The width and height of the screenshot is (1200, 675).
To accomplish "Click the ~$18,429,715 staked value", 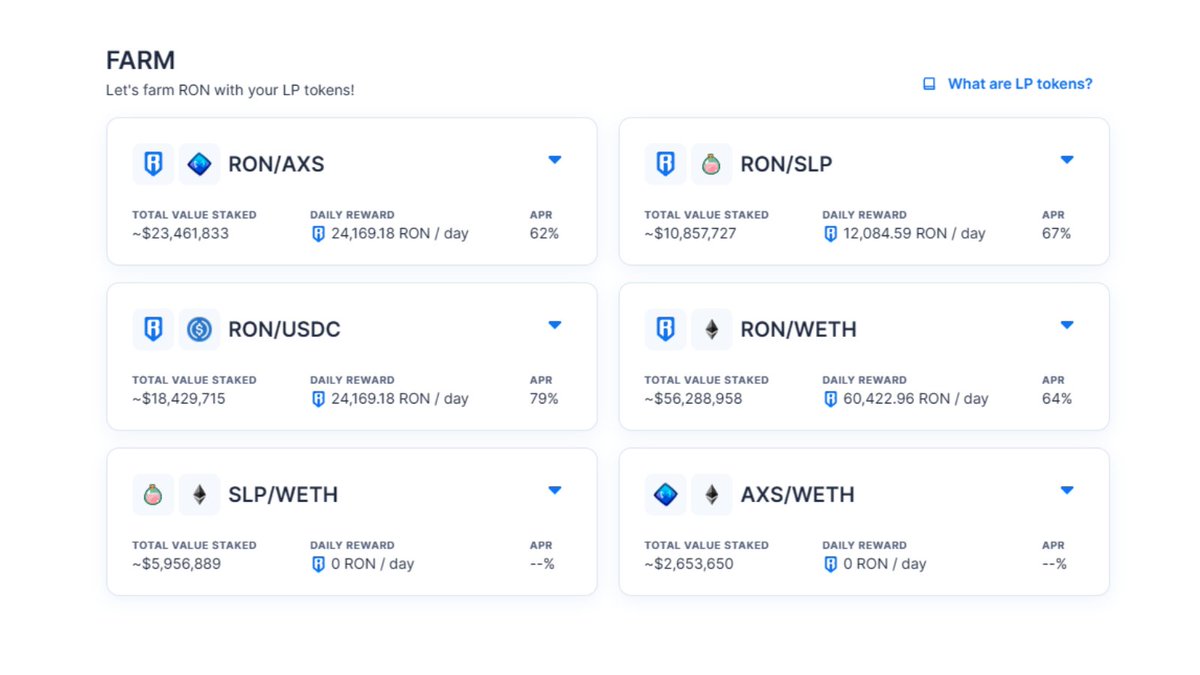I will (x=179, y=399).
